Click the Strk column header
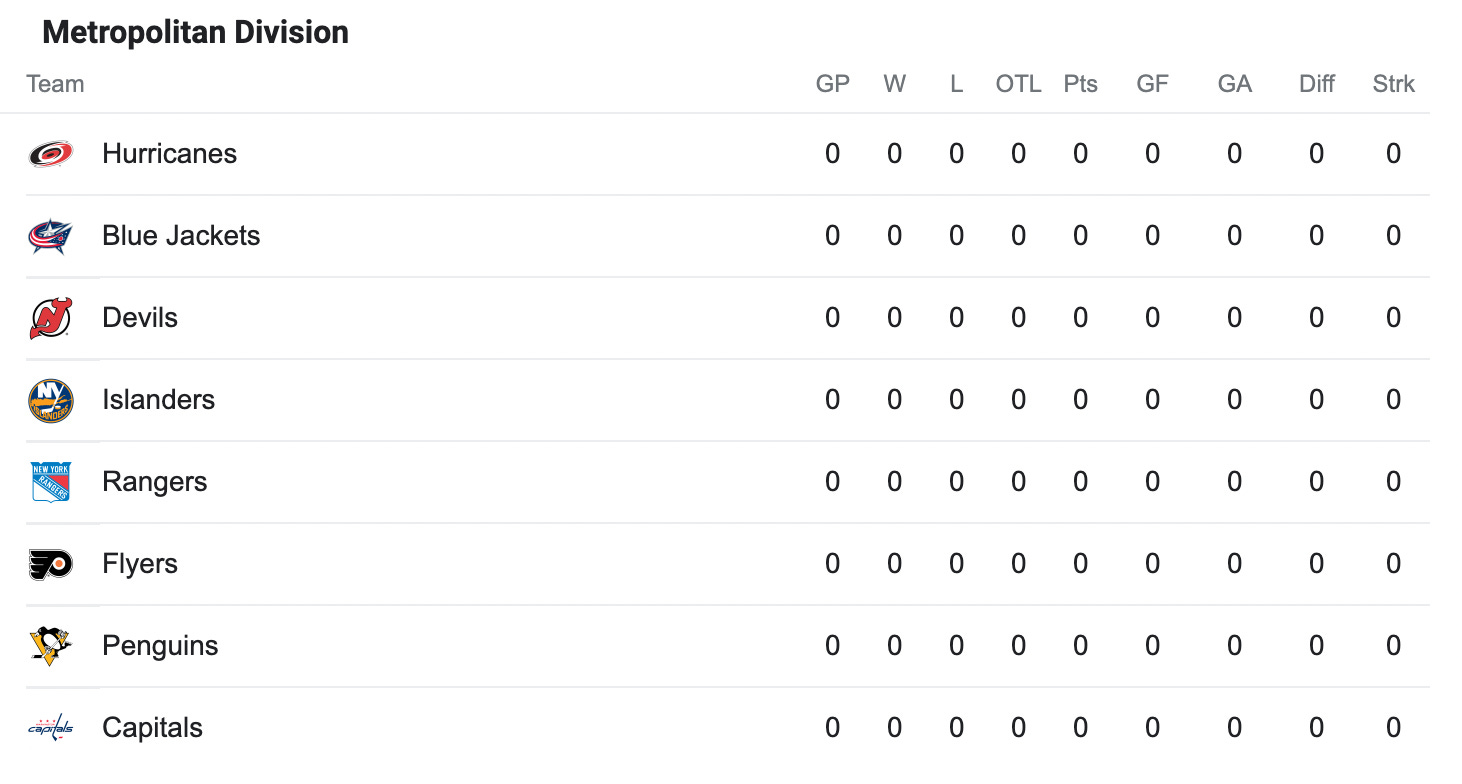This screenshot has width=1462, height=784. (1393, 84)
